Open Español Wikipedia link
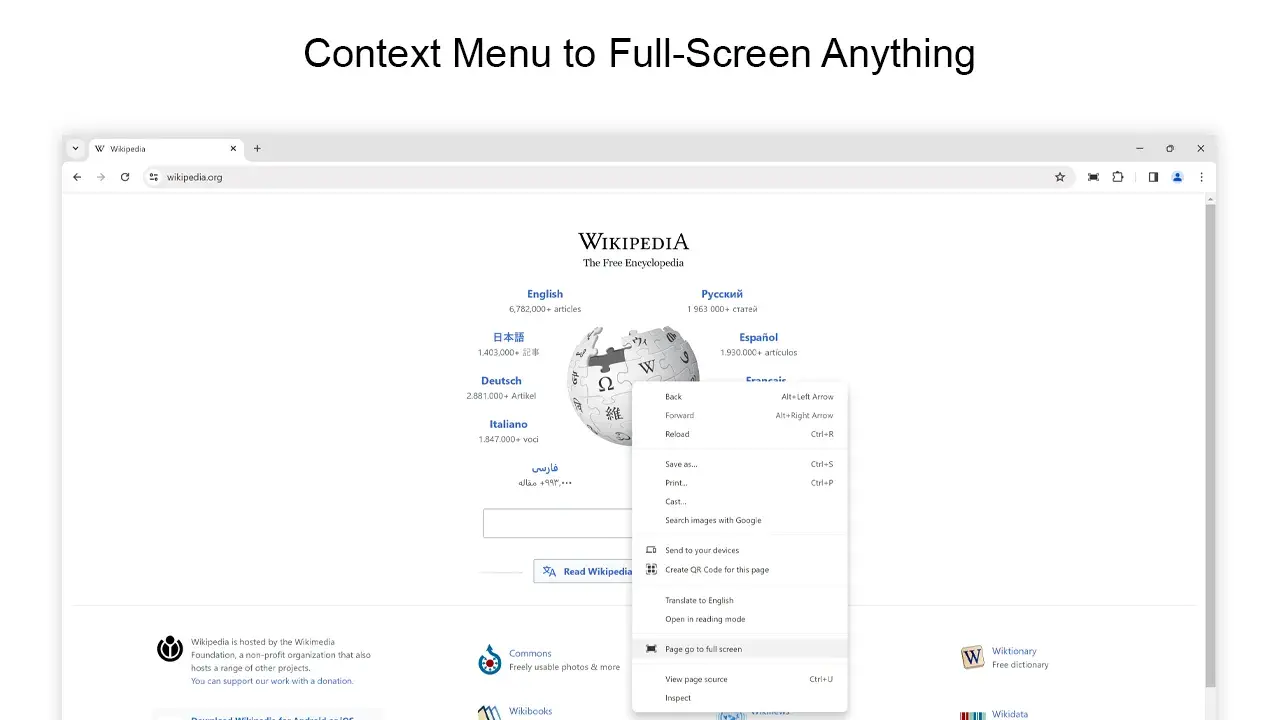 [758, 337]
